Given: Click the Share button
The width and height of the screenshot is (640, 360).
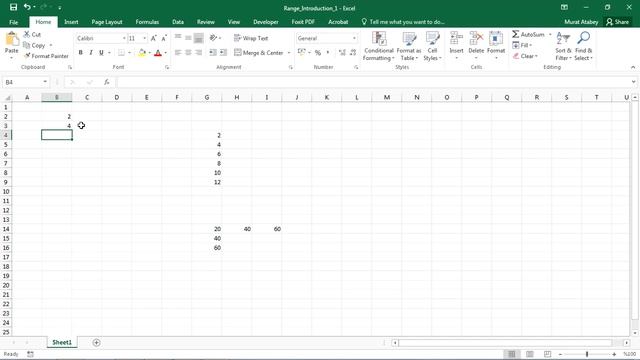Looking at the screenshot, I should click(618, 22).
